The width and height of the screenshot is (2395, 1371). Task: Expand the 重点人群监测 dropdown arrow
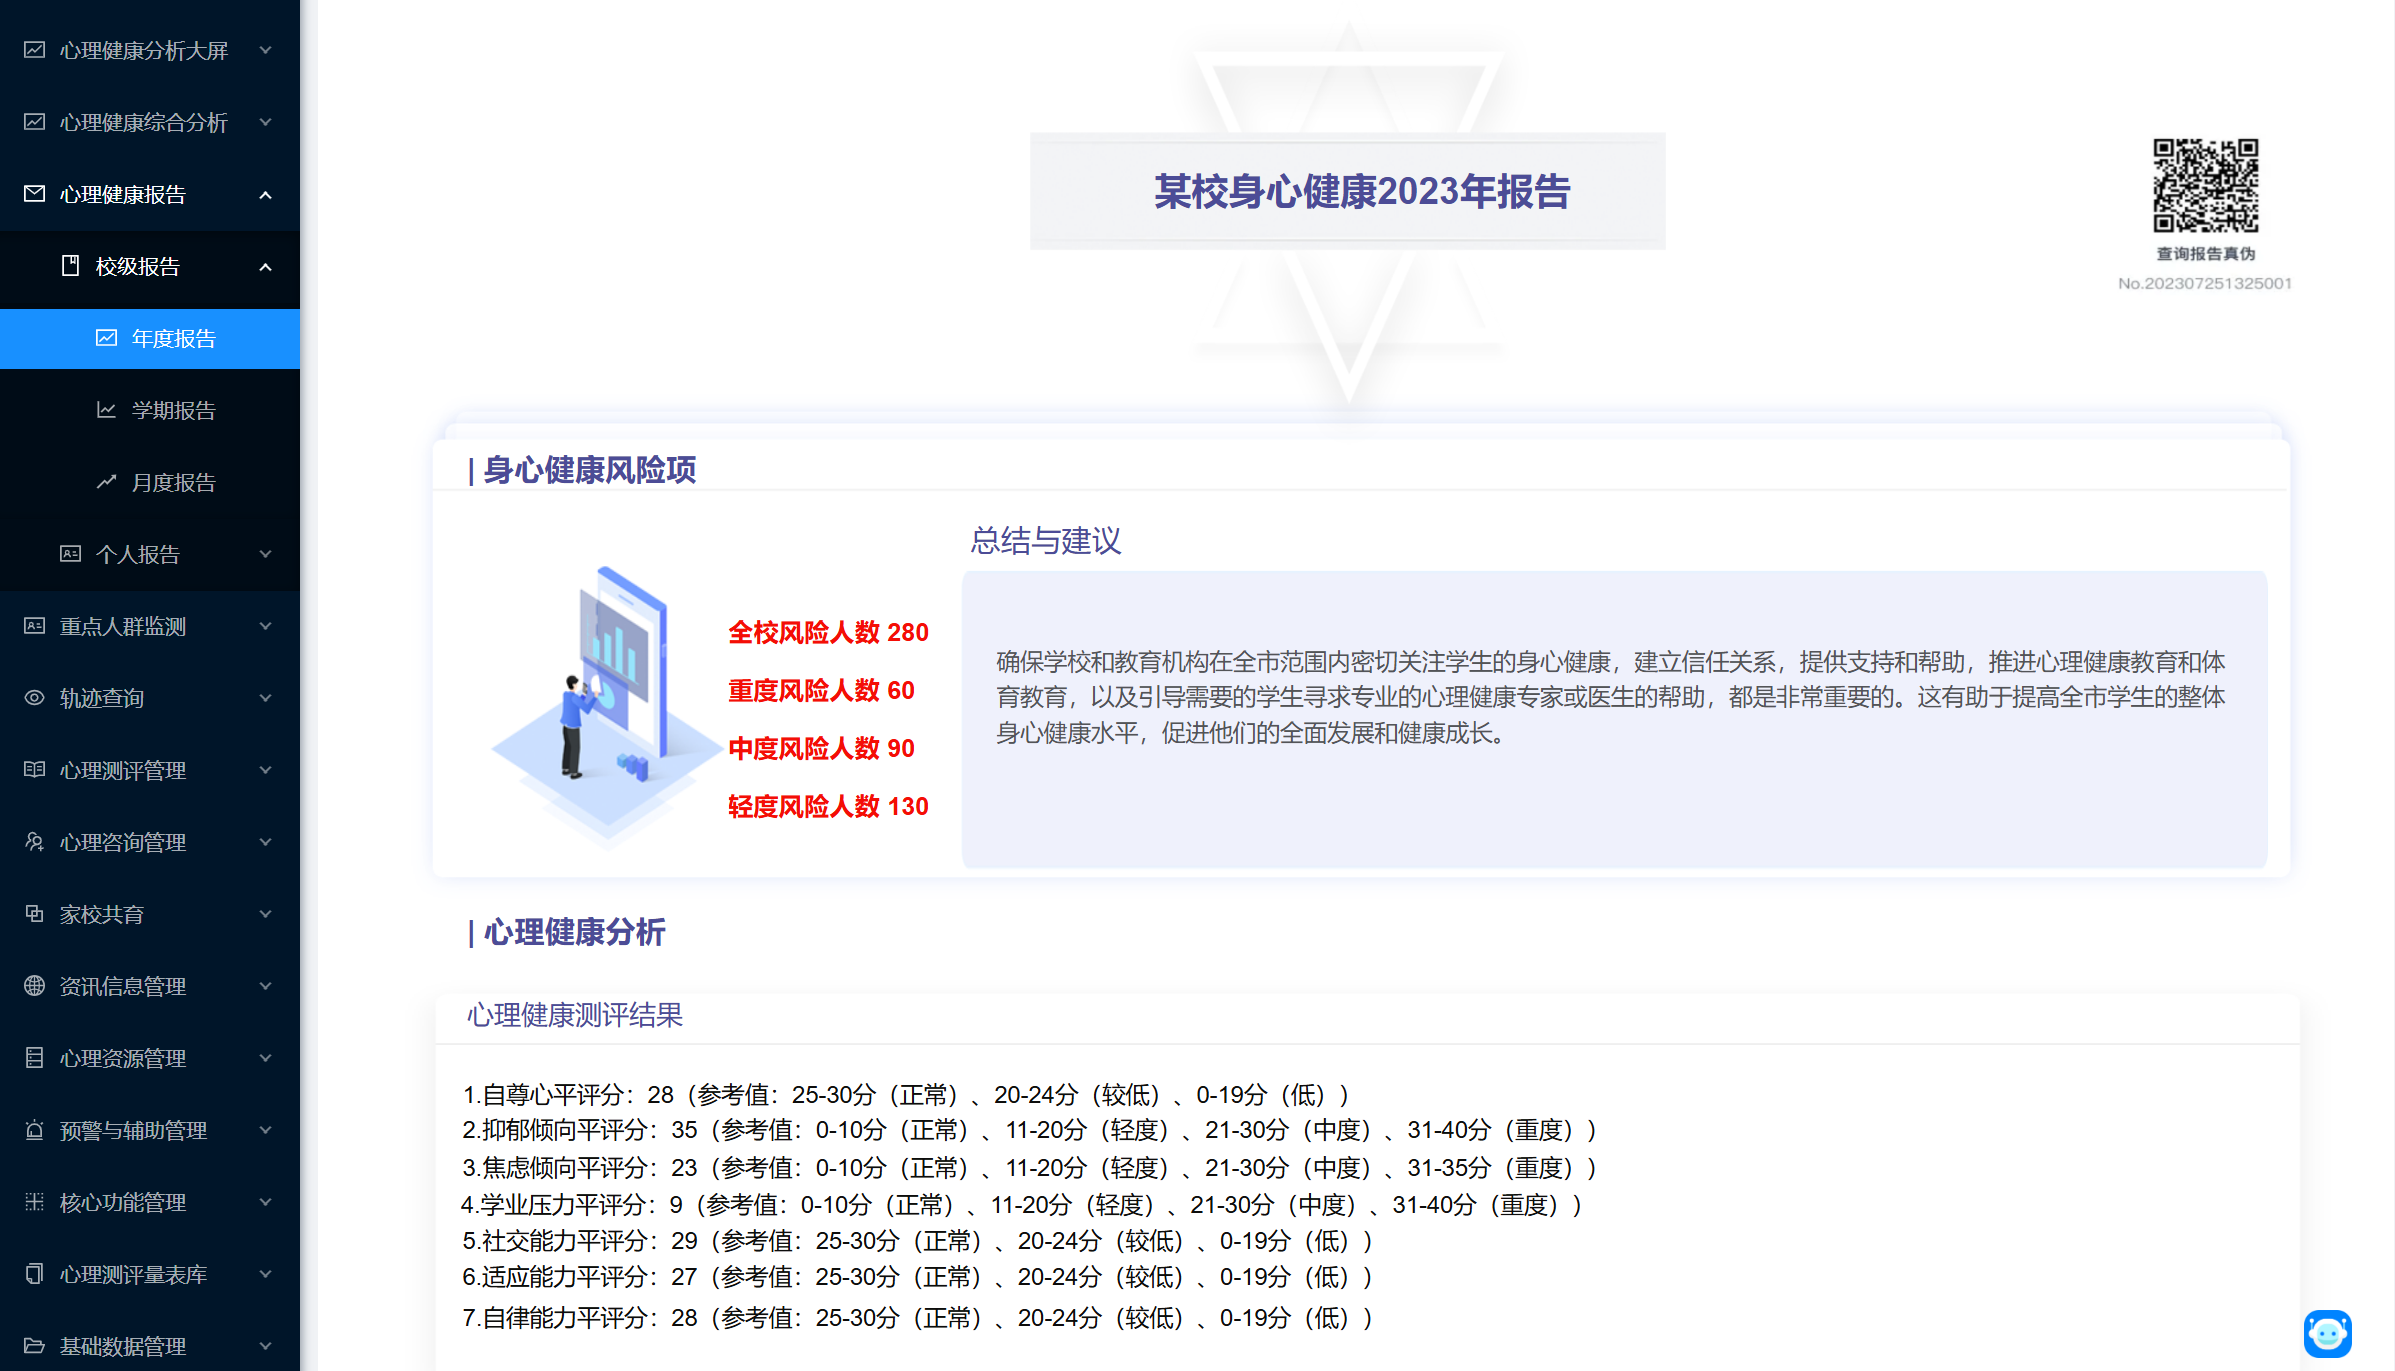[x=265, y=626]
